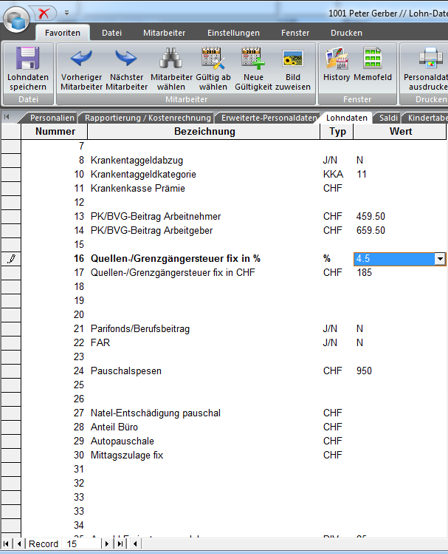The width and height of the screenshot is (448, 554).
Task: Click the KKA type cell in row 10
Action: click(333, 174)
